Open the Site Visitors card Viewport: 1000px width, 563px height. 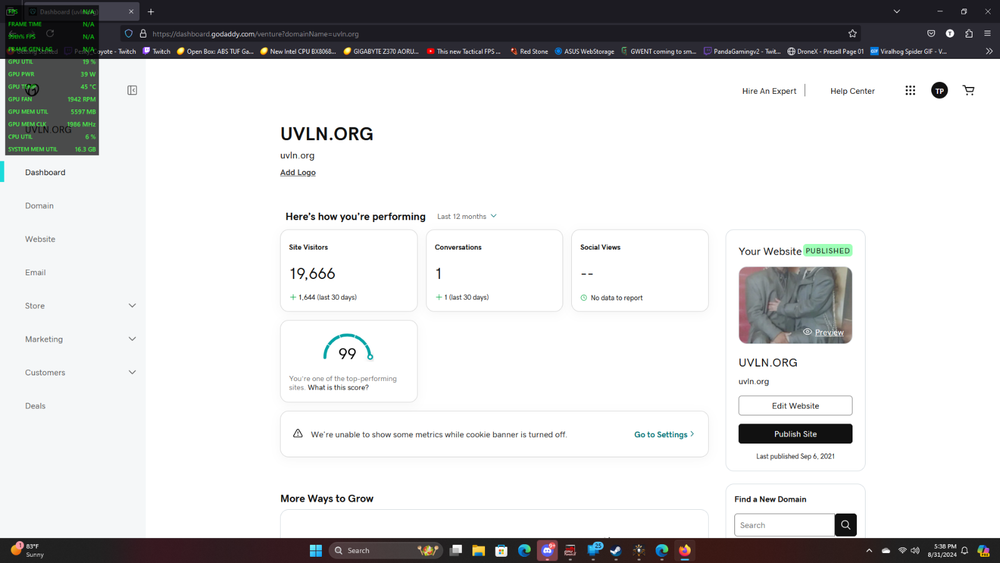(x=349, y=270)
